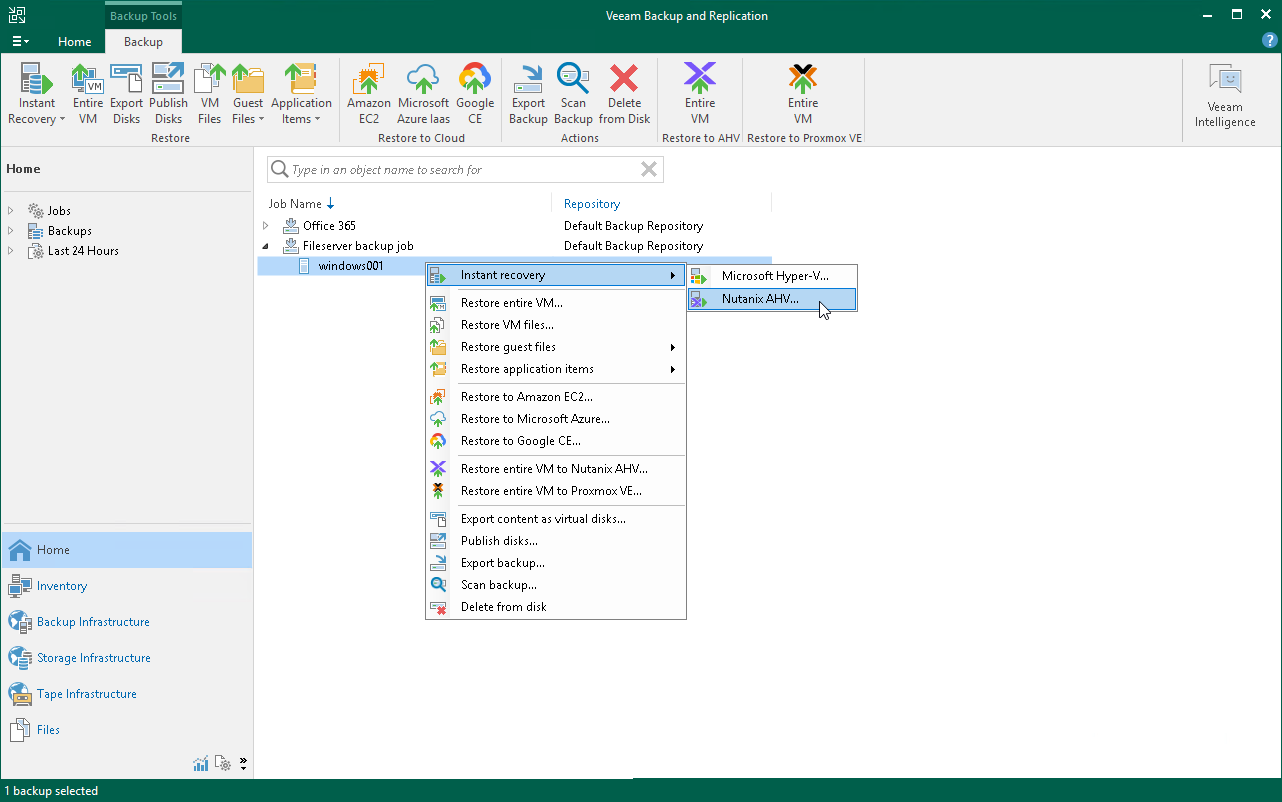Select Restore entire VM to Proxmox VE...

tap(556, 491)
